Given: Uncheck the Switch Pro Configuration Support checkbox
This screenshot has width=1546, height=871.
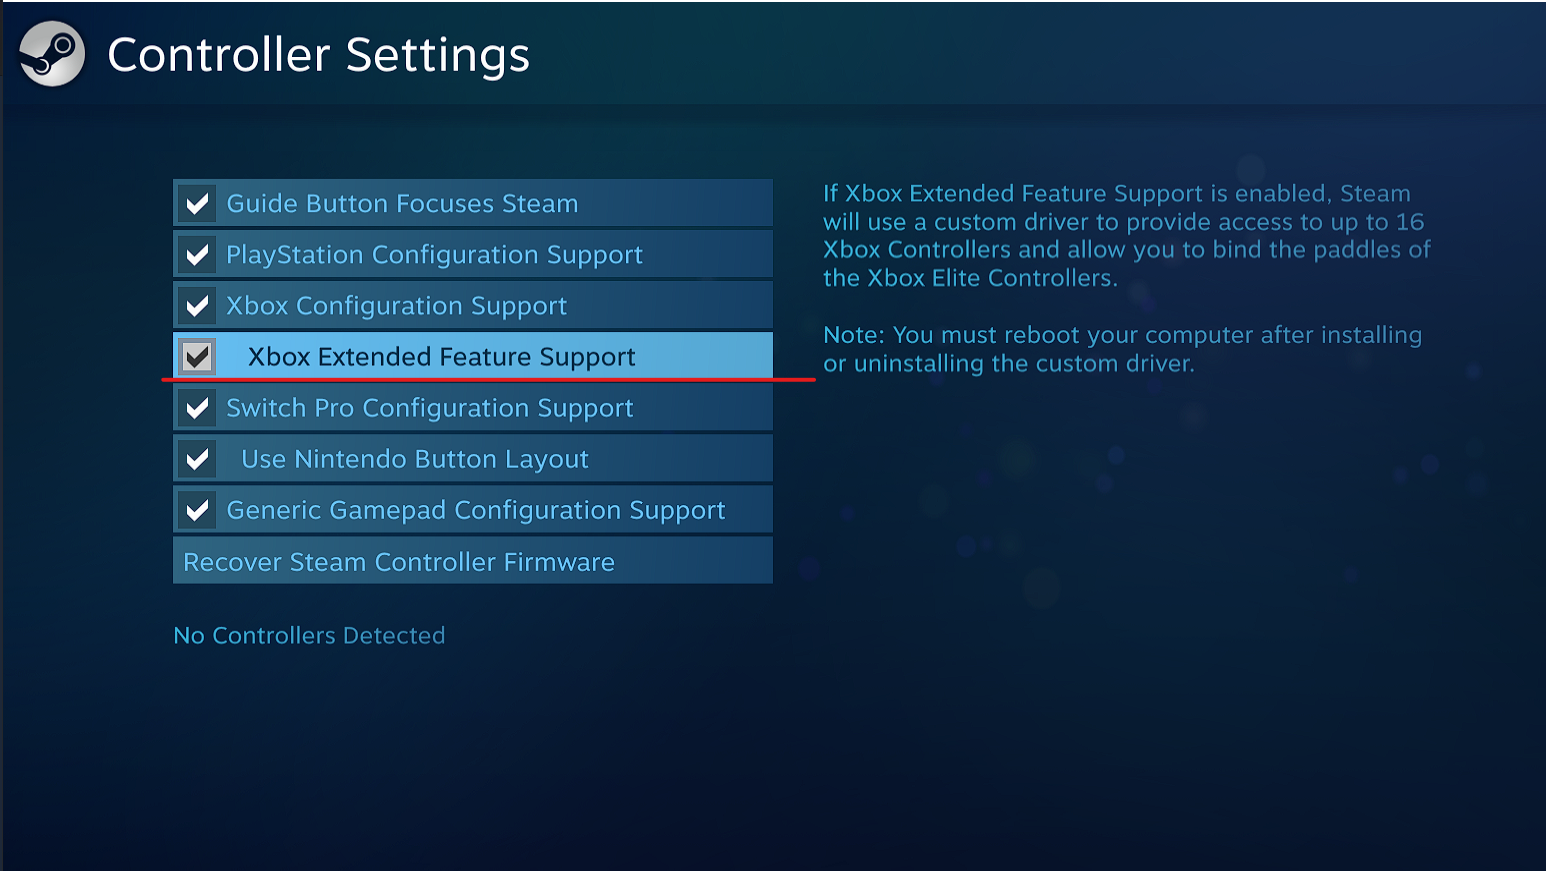Looking at the screenshot, I should coord(198,408).
